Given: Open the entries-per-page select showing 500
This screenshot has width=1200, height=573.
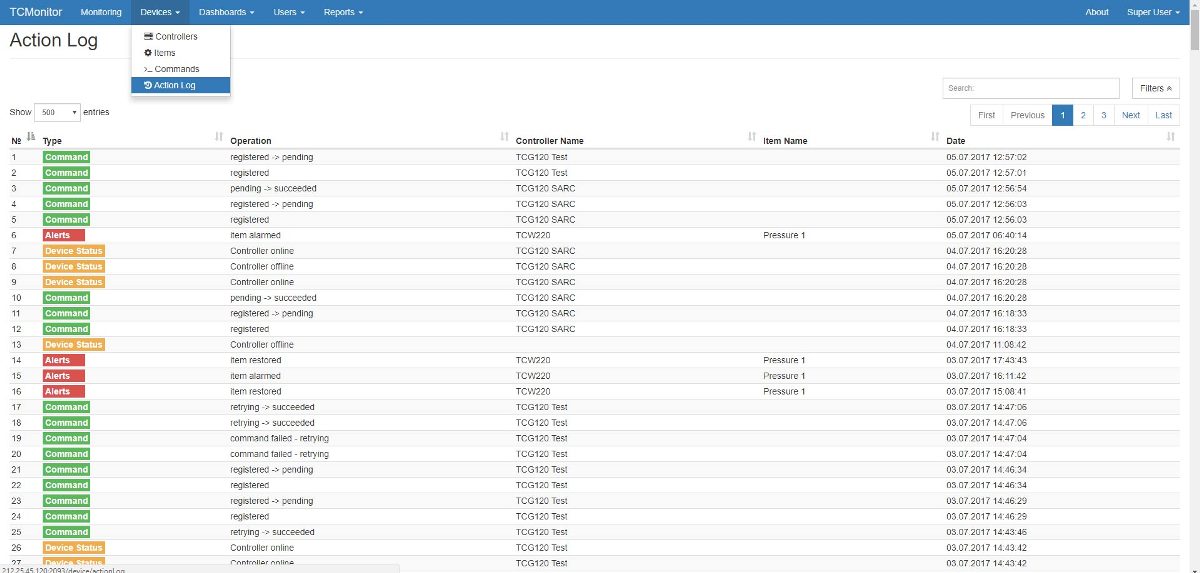Looking at the screenshot, I should pyautogui.click(x=58, y=113).
